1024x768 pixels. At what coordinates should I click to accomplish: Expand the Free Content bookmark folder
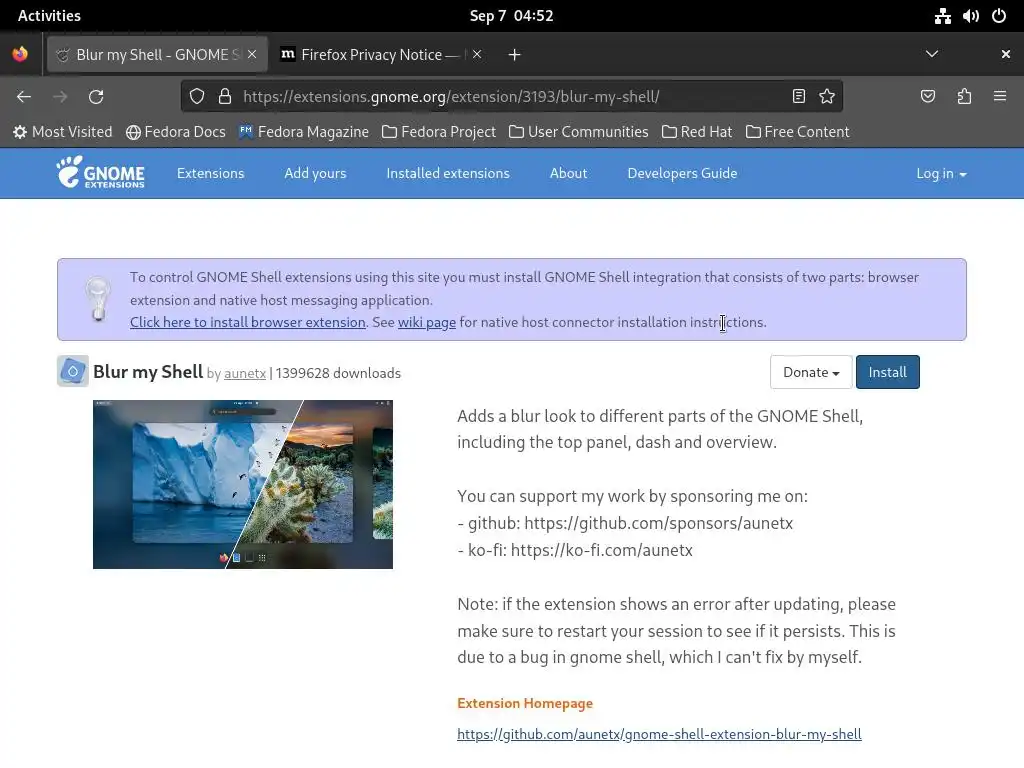797,132
